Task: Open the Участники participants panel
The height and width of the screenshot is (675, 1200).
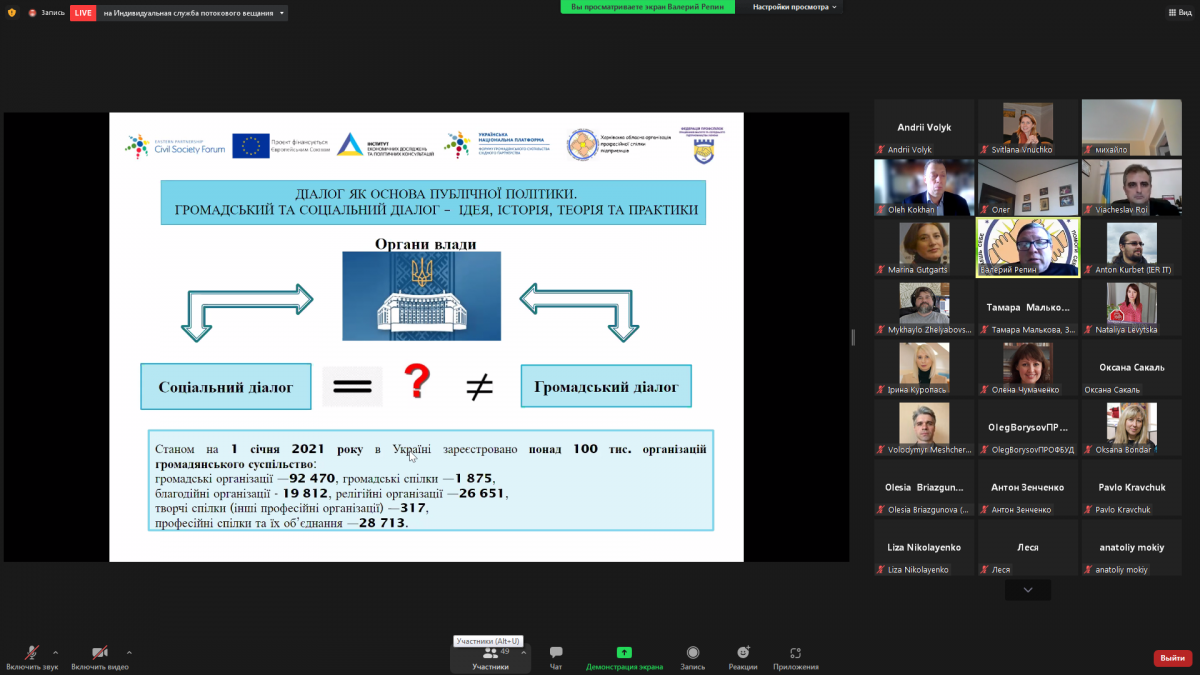Action: click(x=490, y=657)
